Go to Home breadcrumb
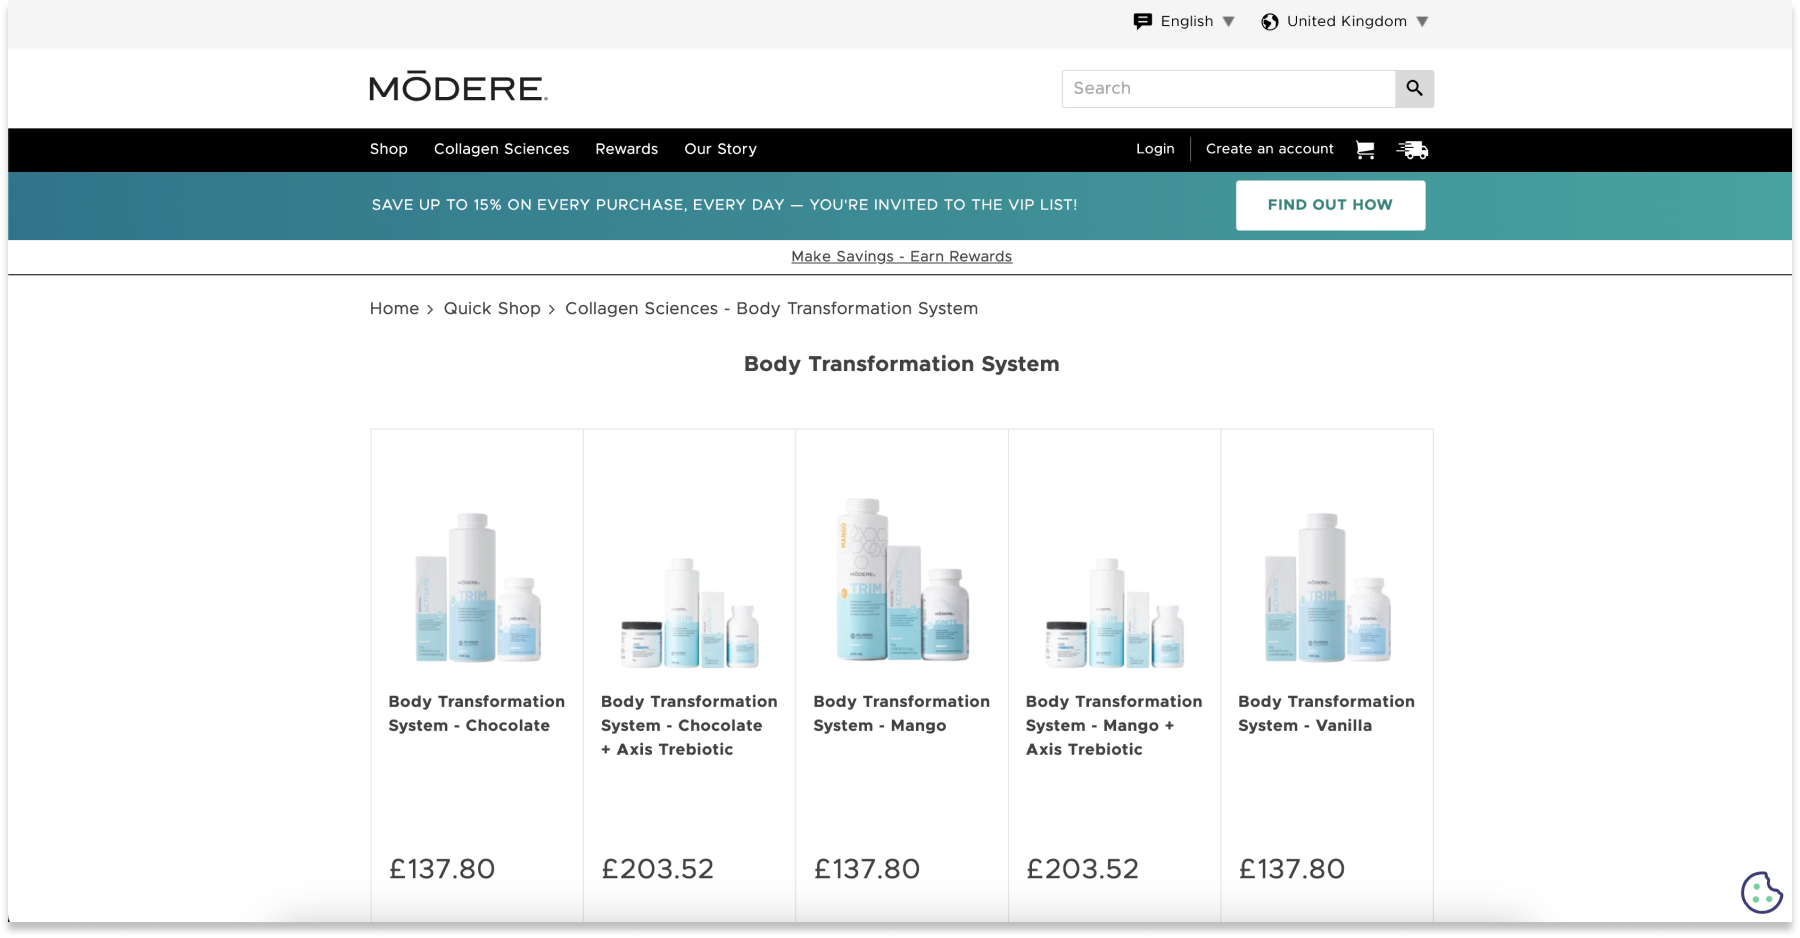The image size is (1800, 938). tap(394, 309)
